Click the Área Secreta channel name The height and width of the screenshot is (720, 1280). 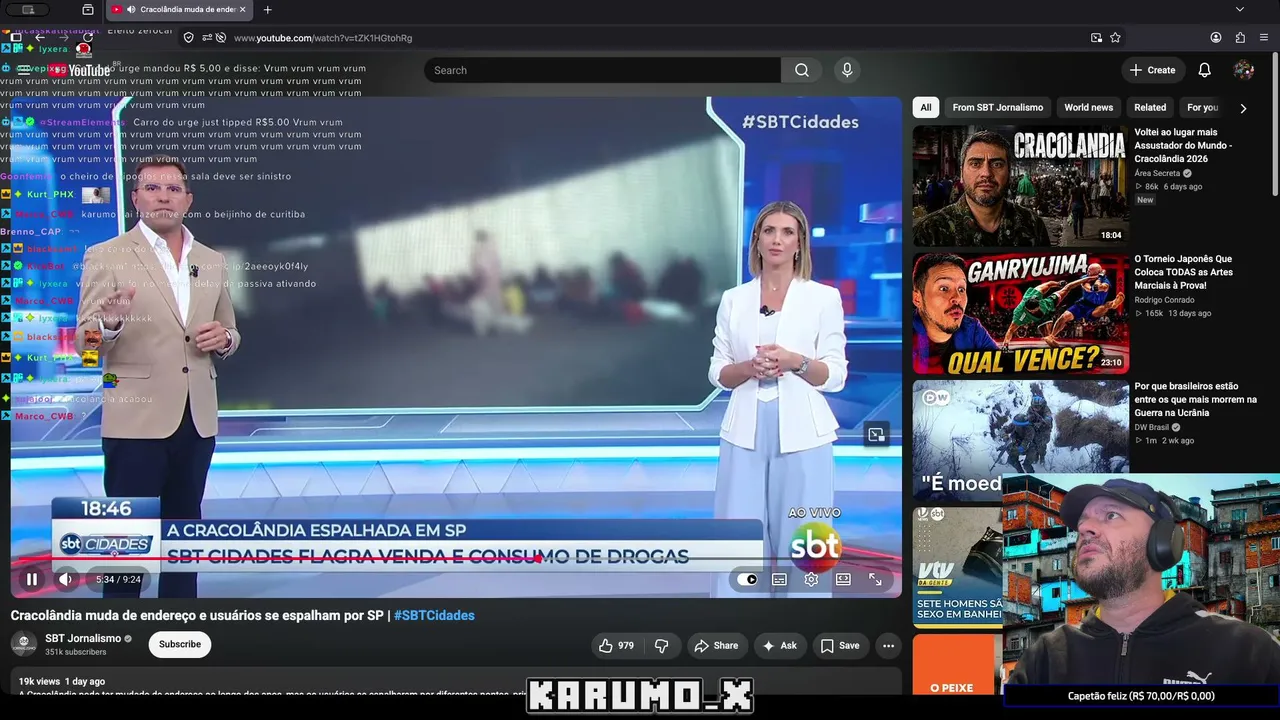click(1157, 173)
